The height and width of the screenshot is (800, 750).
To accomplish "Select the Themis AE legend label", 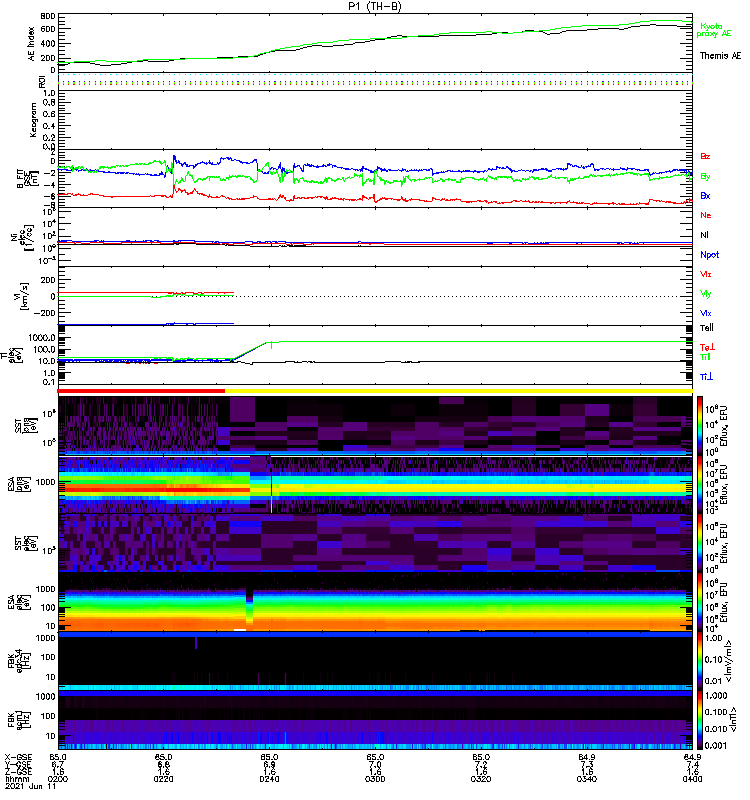I will point(719,56).
